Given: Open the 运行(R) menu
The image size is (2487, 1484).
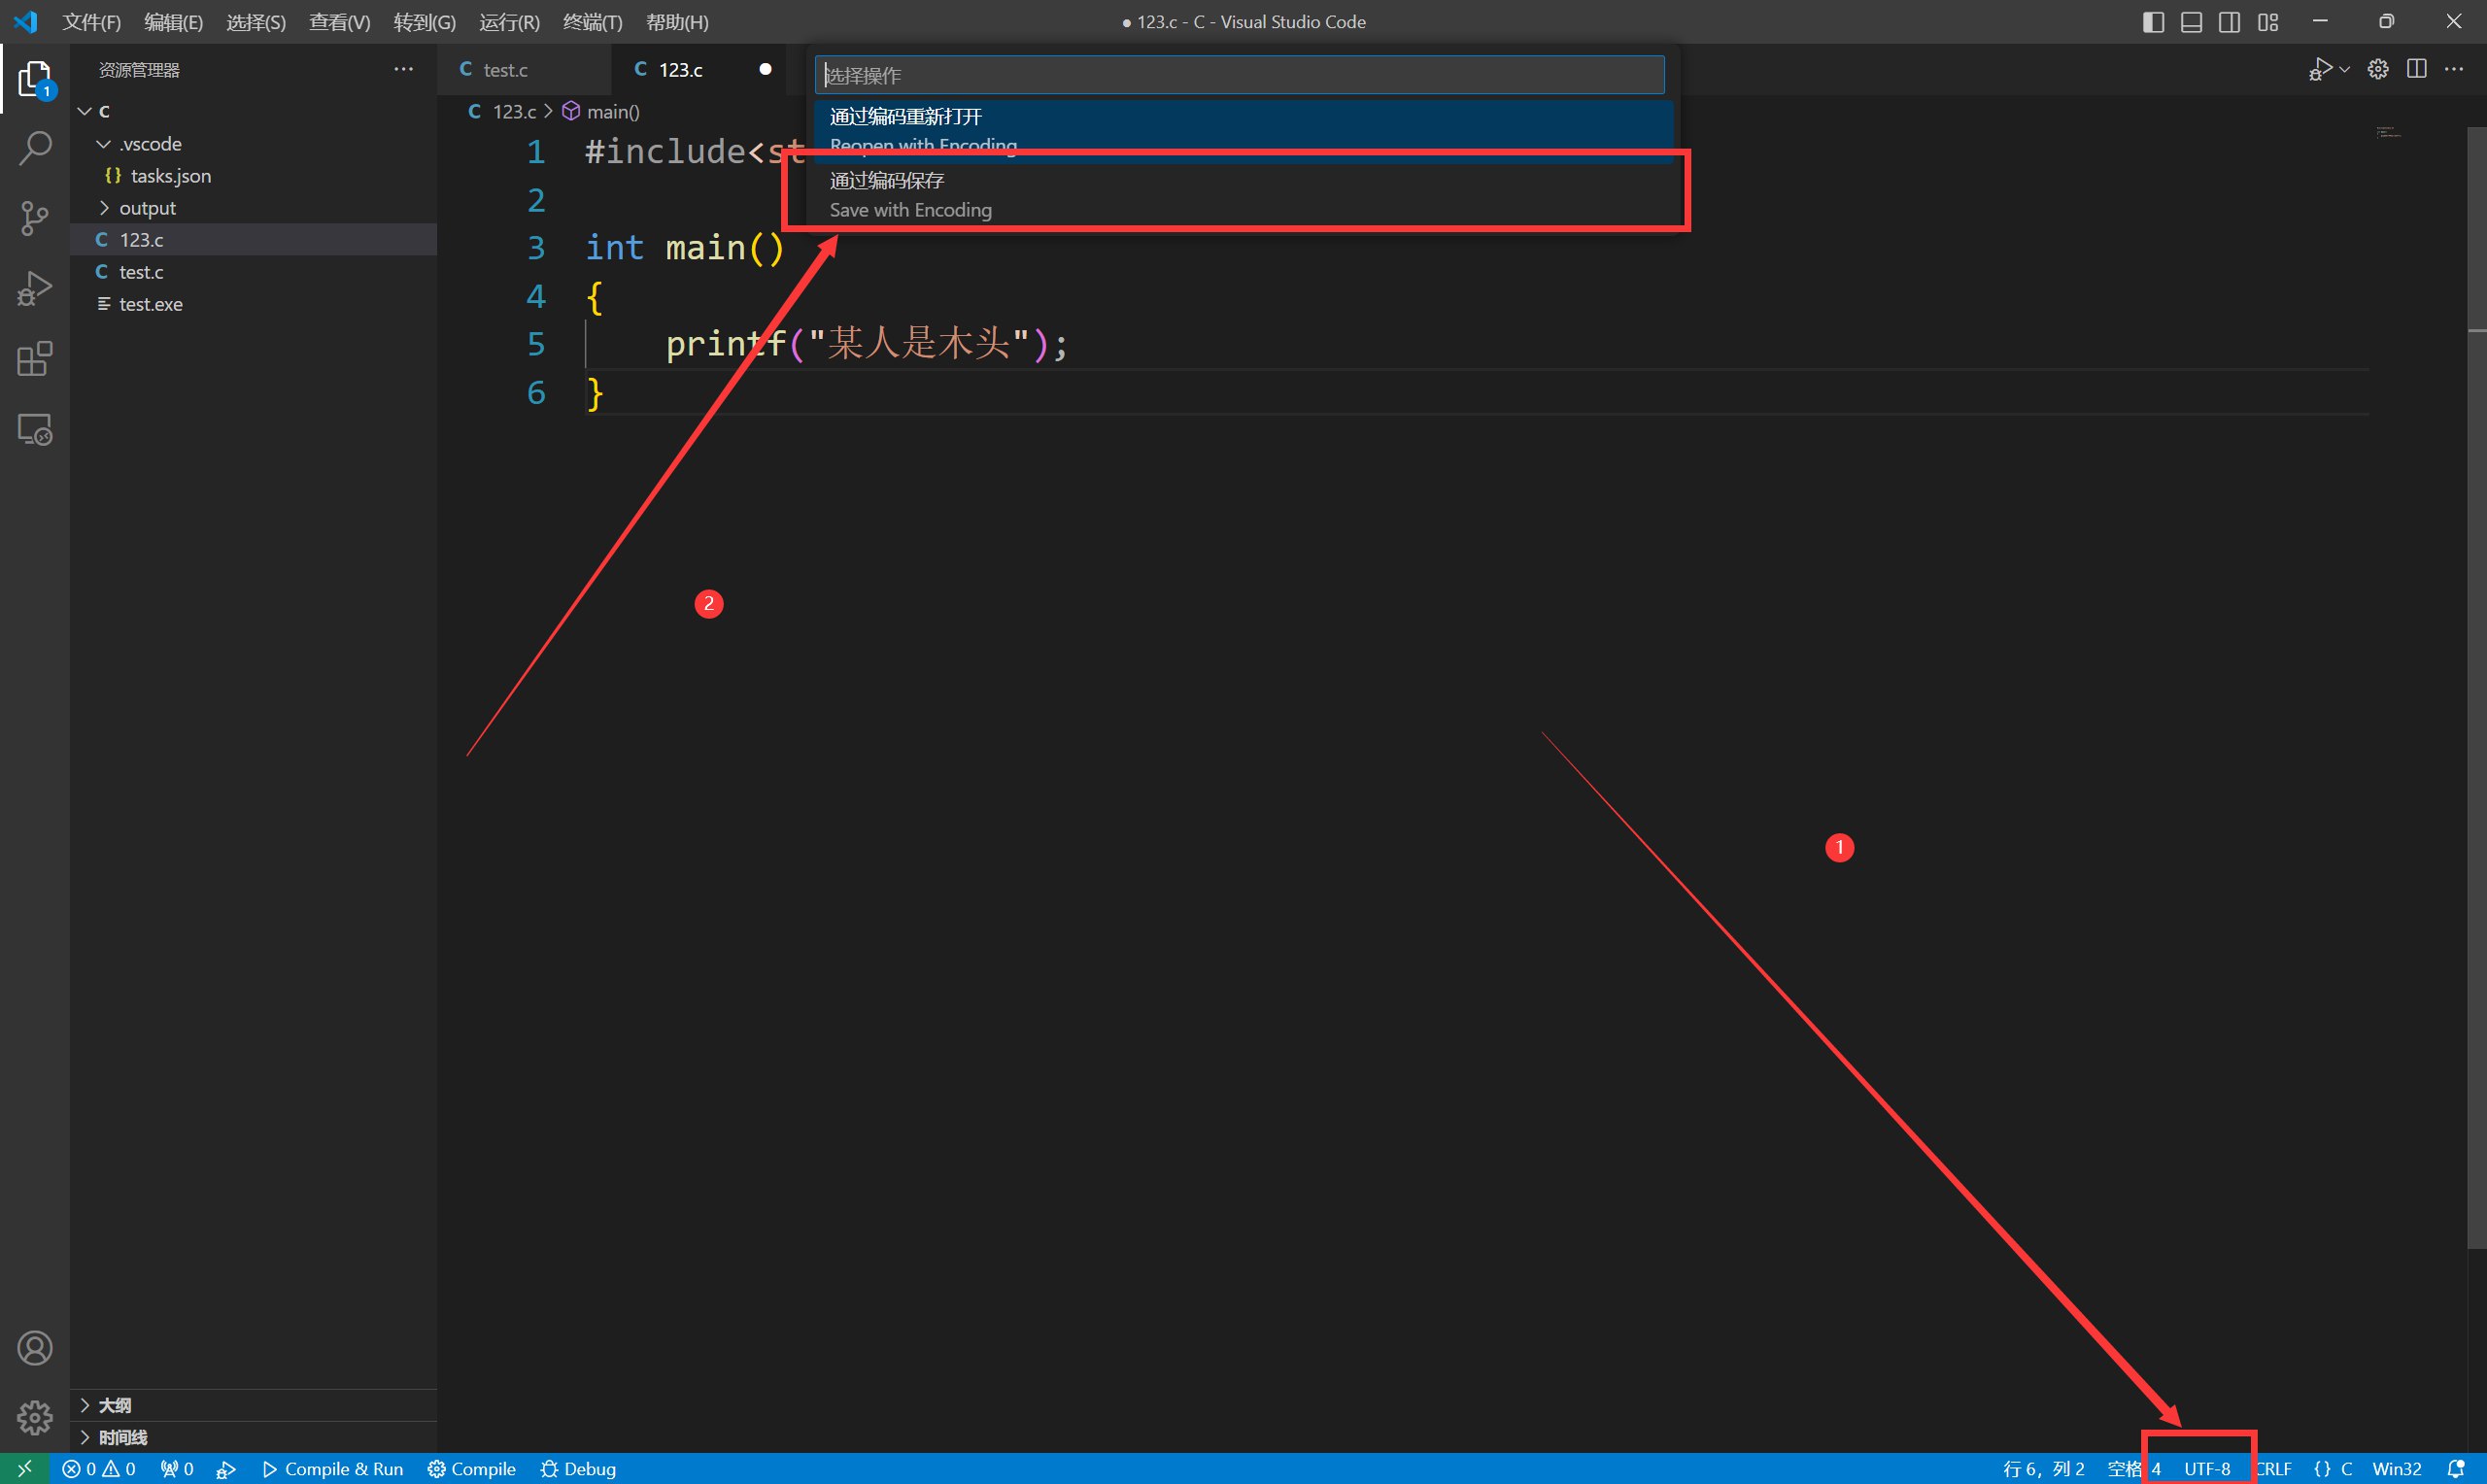Looking at the screenshot, I should click(x=509, y=22).
